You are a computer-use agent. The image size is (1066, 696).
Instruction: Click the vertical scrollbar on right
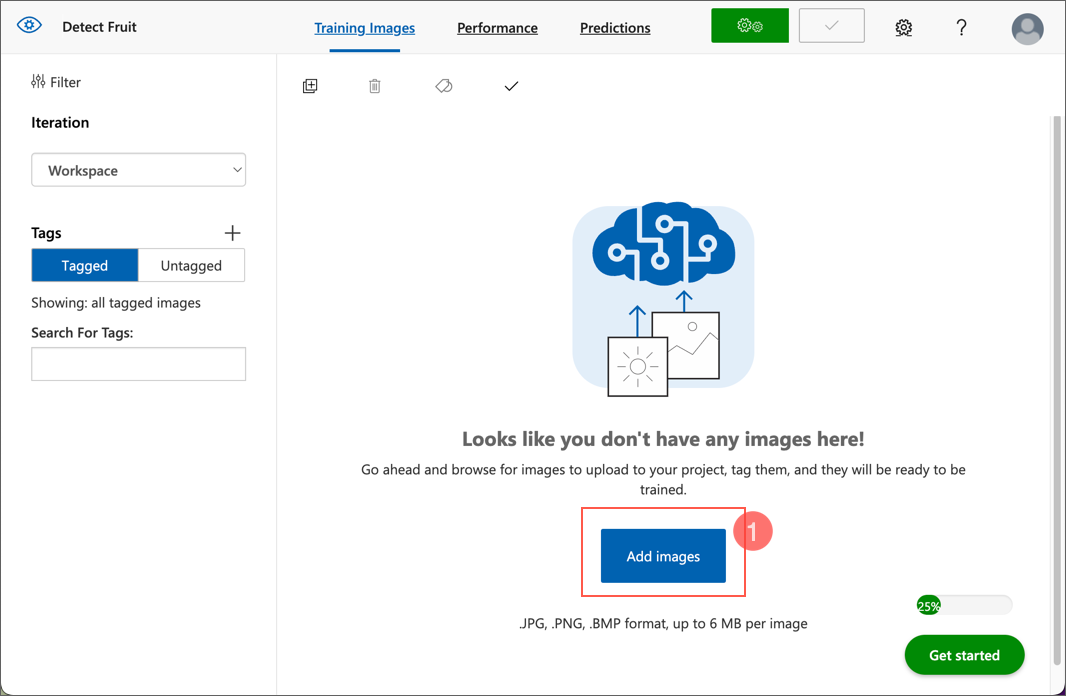1056,391
